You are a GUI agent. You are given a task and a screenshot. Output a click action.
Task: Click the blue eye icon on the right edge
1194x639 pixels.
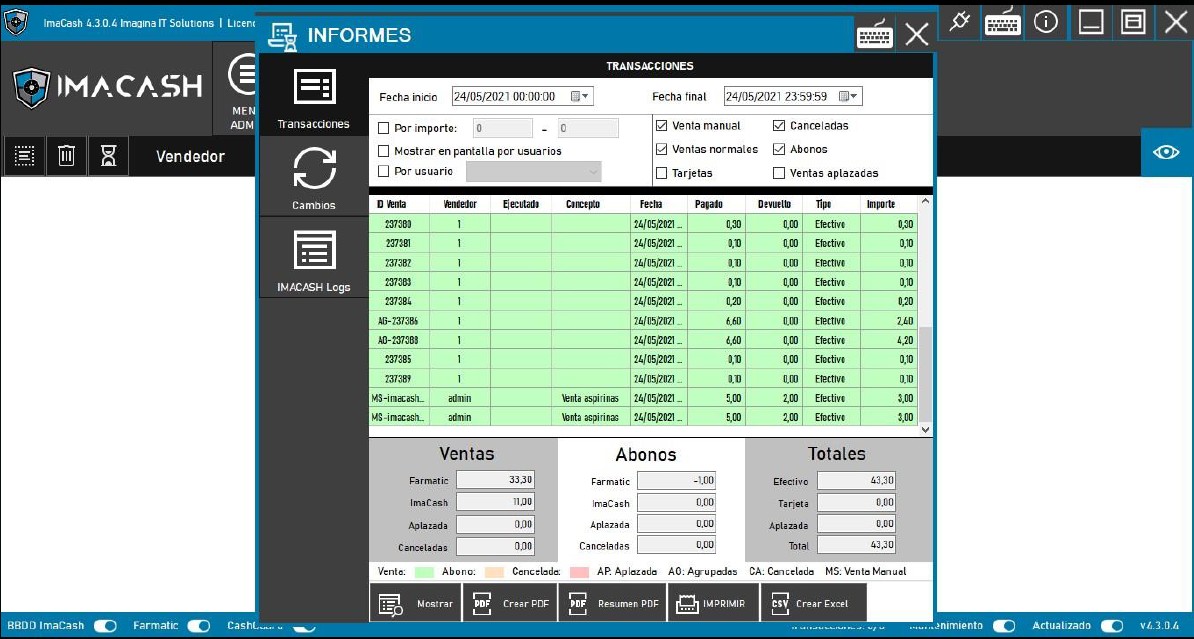coord(1167,154)
